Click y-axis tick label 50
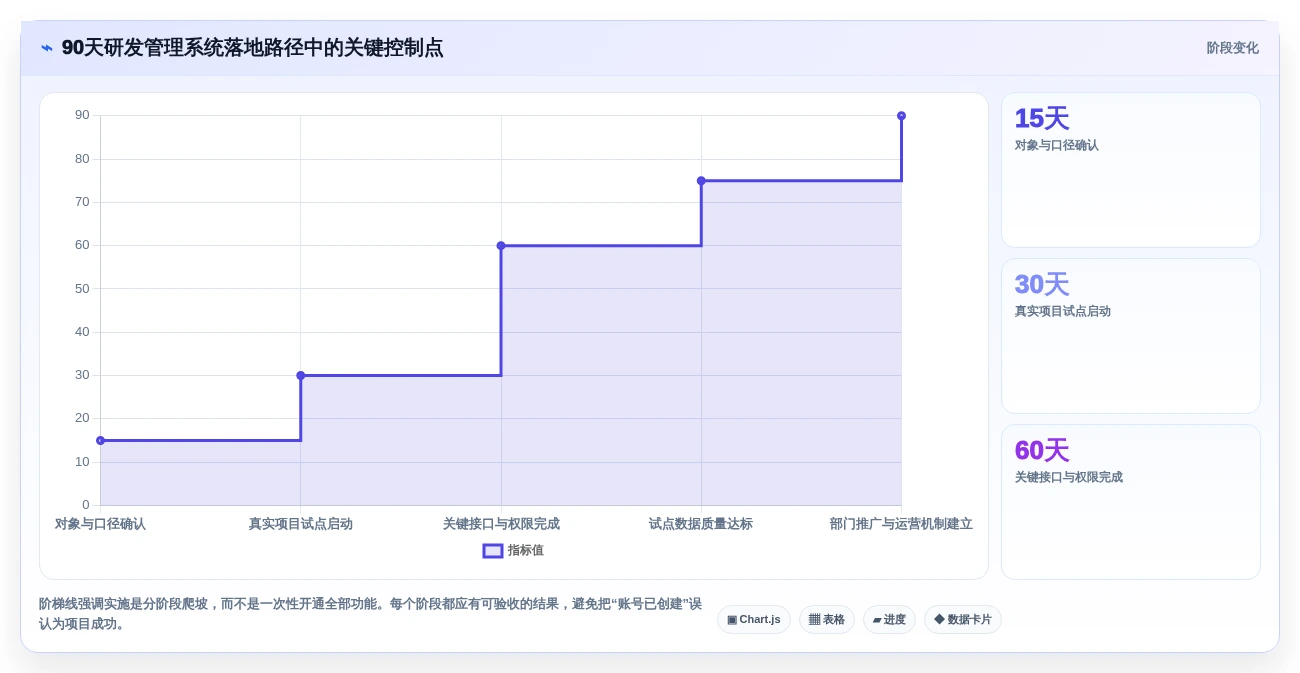The width and height of the screenshot is (1300, 673). (82, 289)
